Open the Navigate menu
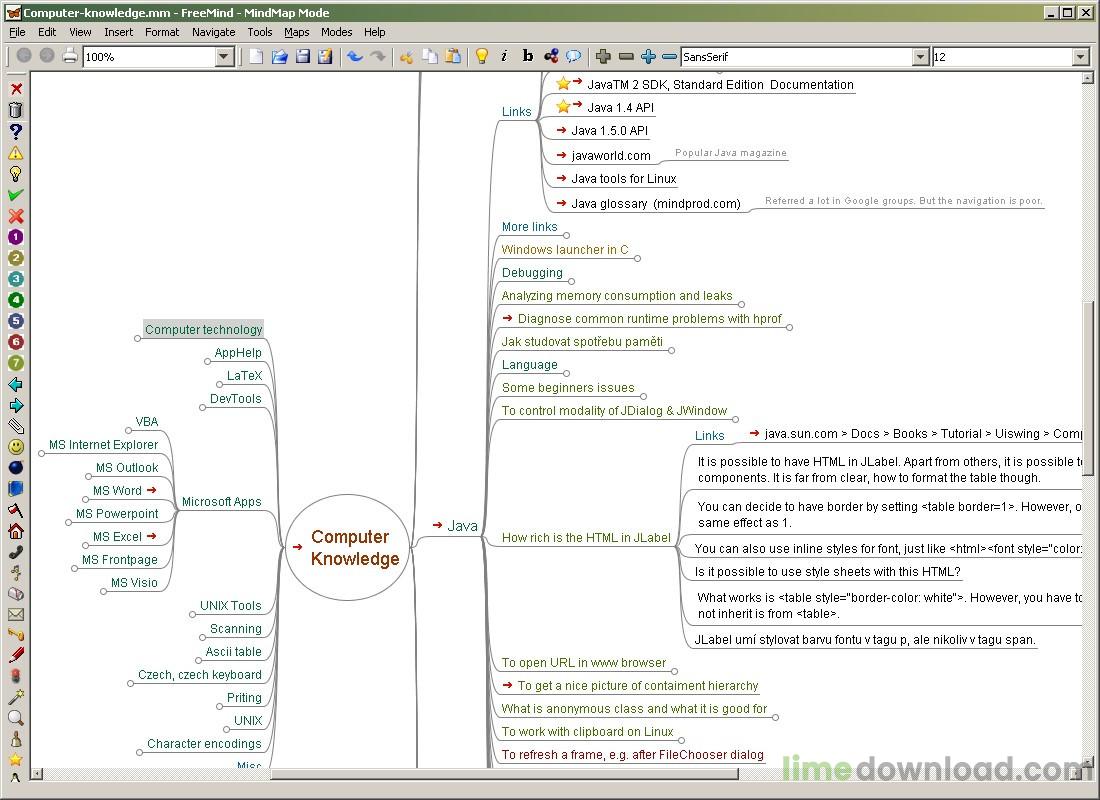This screenshot has height=800, width=1100. 213,32
